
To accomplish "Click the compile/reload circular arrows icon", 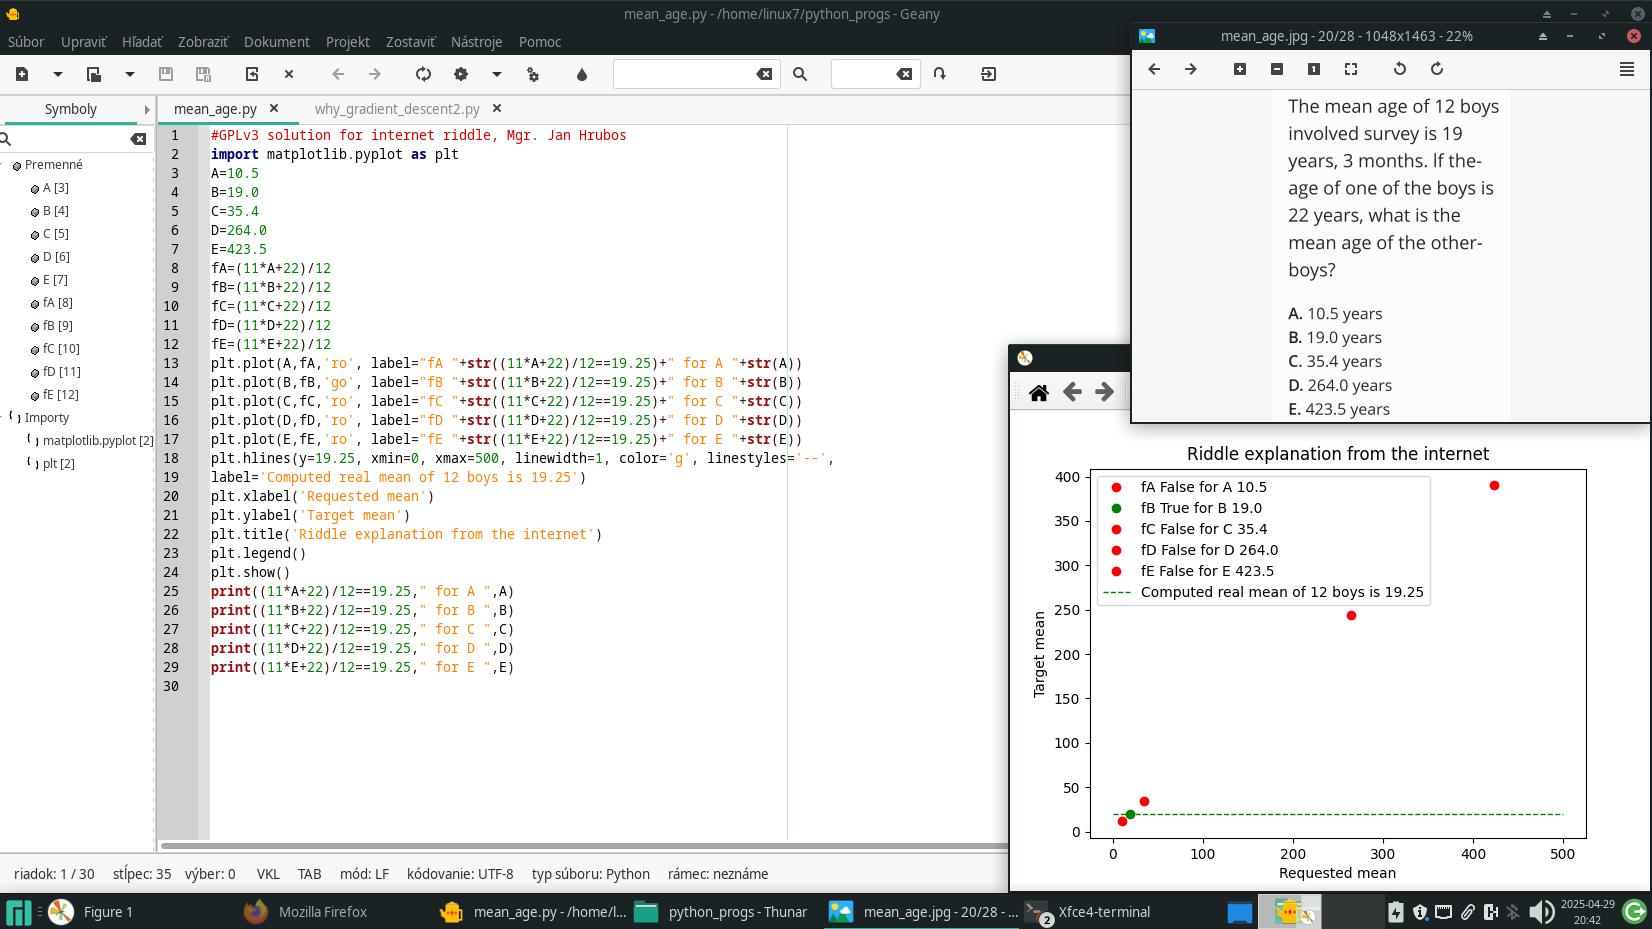I will pos(423,74).
